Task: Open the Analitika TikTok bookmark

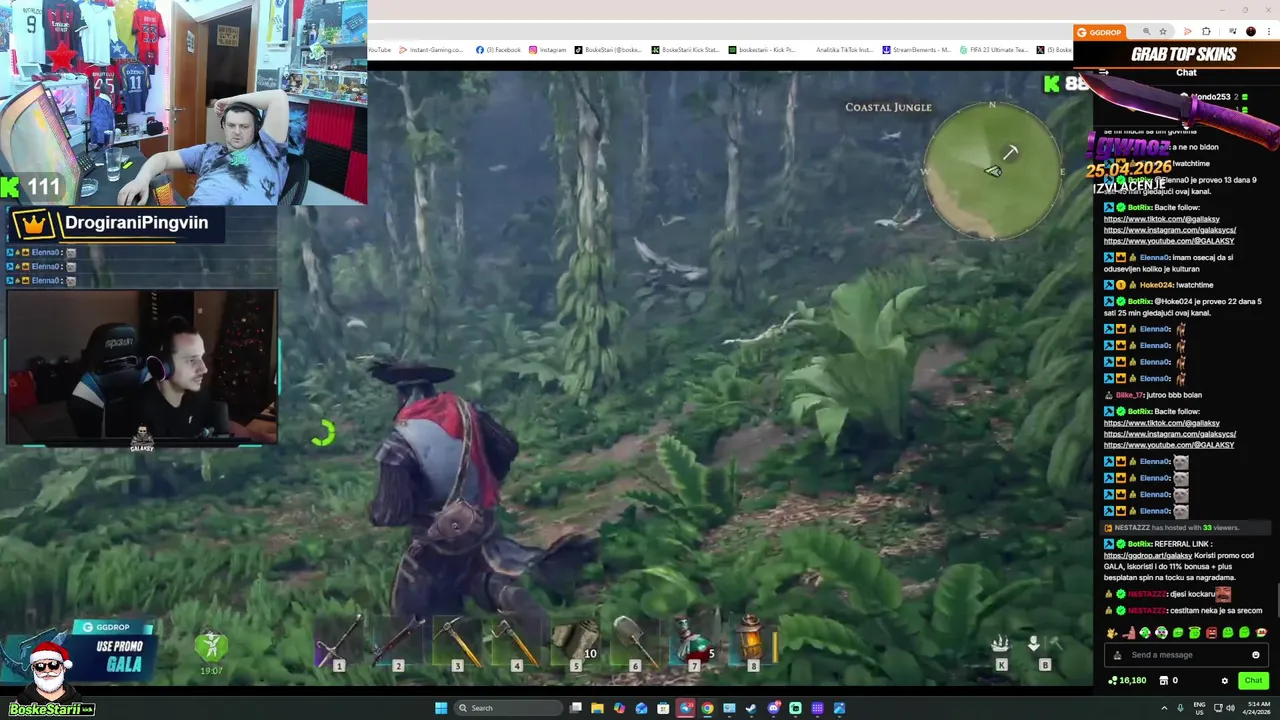Action: [x=844, y=50]
